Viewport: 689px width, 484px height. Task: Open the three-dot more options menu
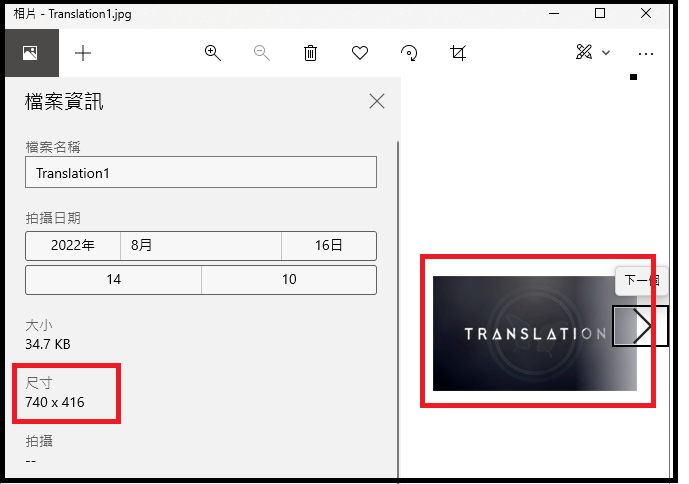[646, 53]
